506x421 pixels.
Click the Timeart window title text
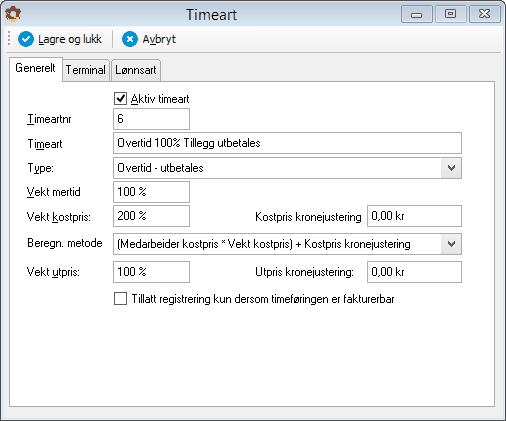click(x=211, y=15)
